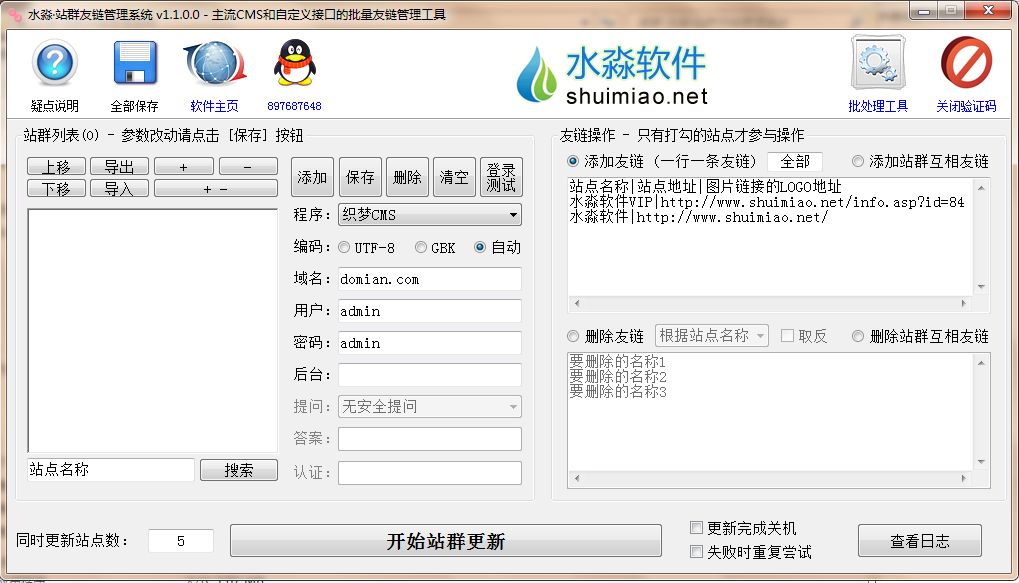Select 删除站群互相友链 radio option
The width and height of the screenshot is (1019, 583).
(858, 336)
